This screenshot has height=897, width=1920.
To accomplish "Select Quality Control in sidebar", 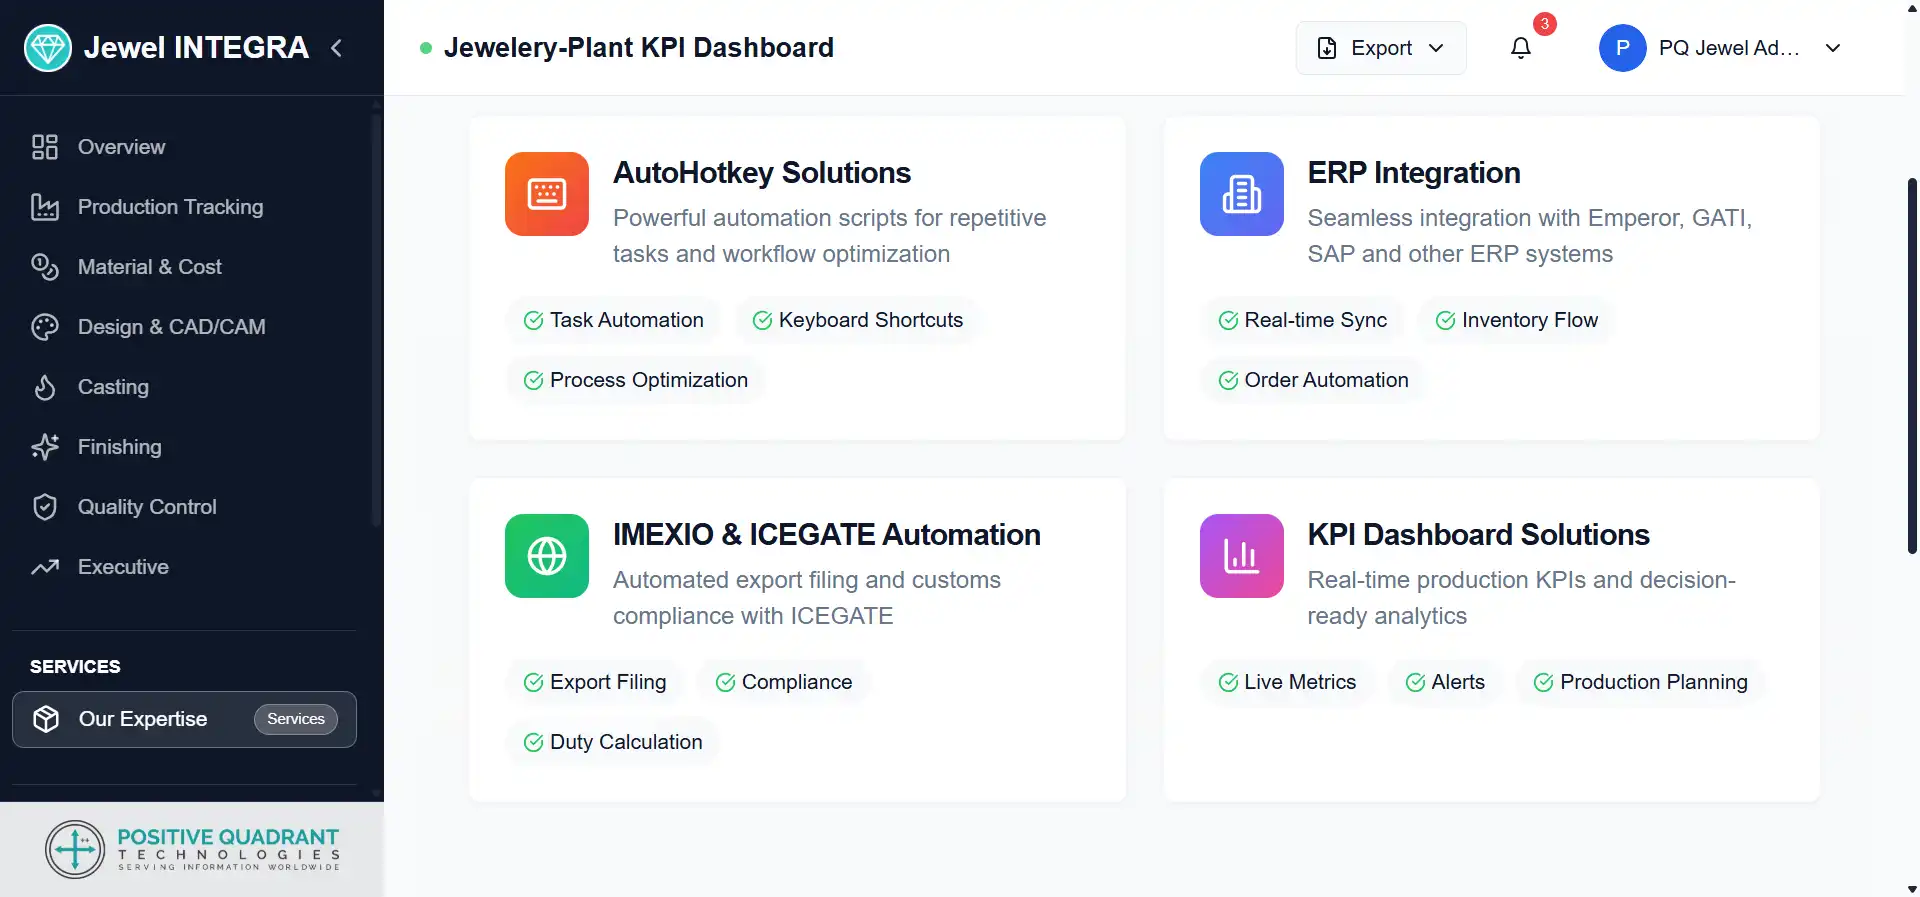I will (x=184, y=507).
